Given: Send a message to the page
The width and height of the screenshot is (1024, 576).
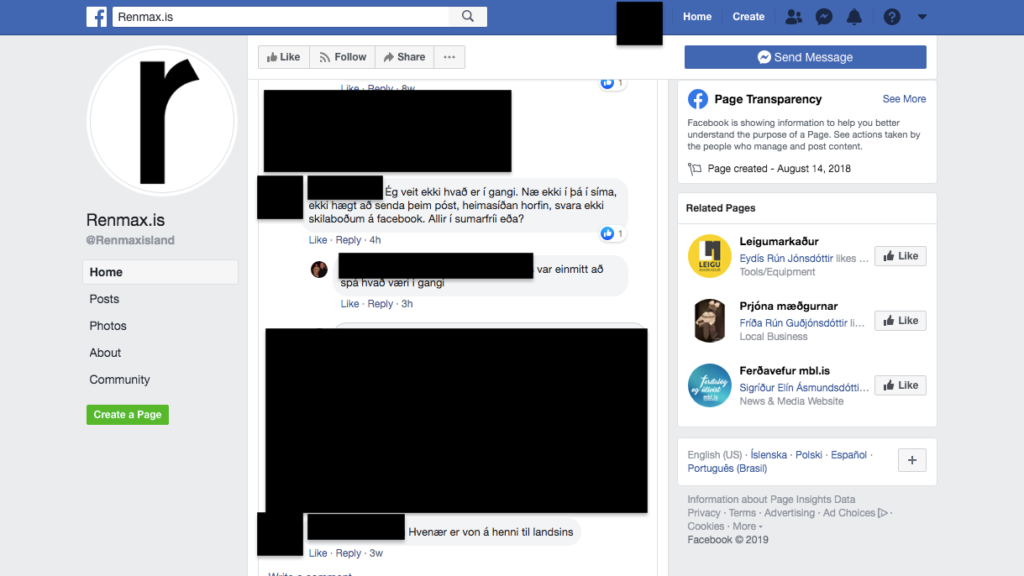Looking at the screenshot, I should coord(805,57).
